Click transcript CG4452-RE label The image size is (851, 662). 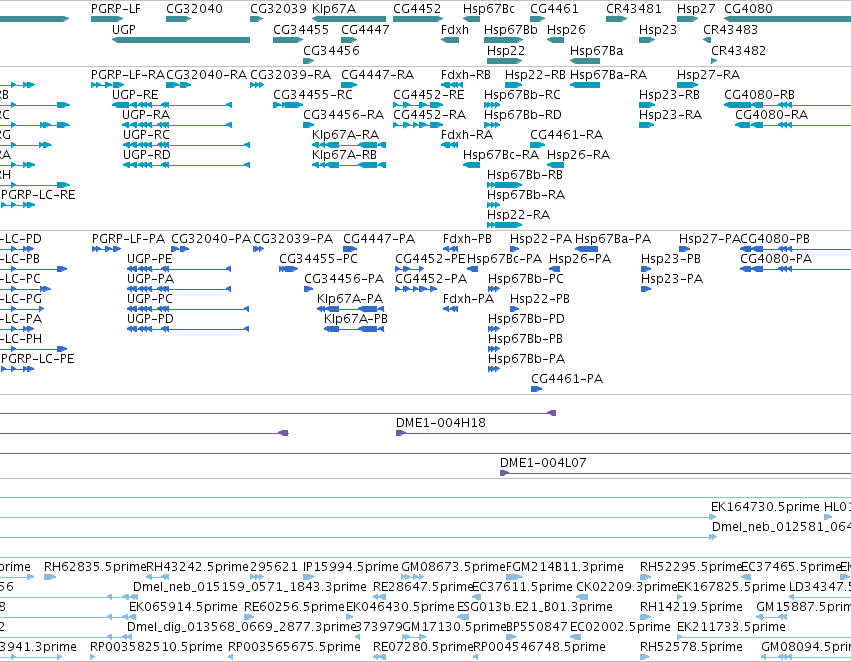429,94
